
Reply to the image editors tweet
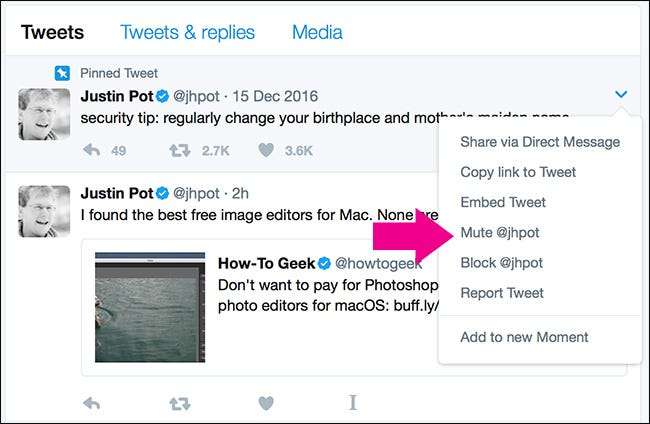point(91,403)
